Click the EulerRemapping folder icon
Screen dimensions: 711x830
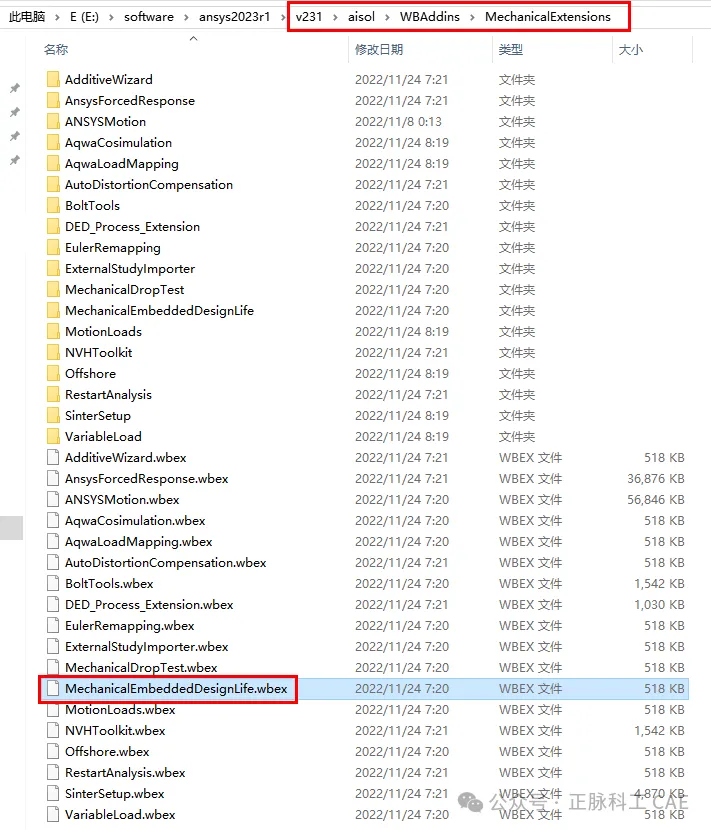click(53, 248)
